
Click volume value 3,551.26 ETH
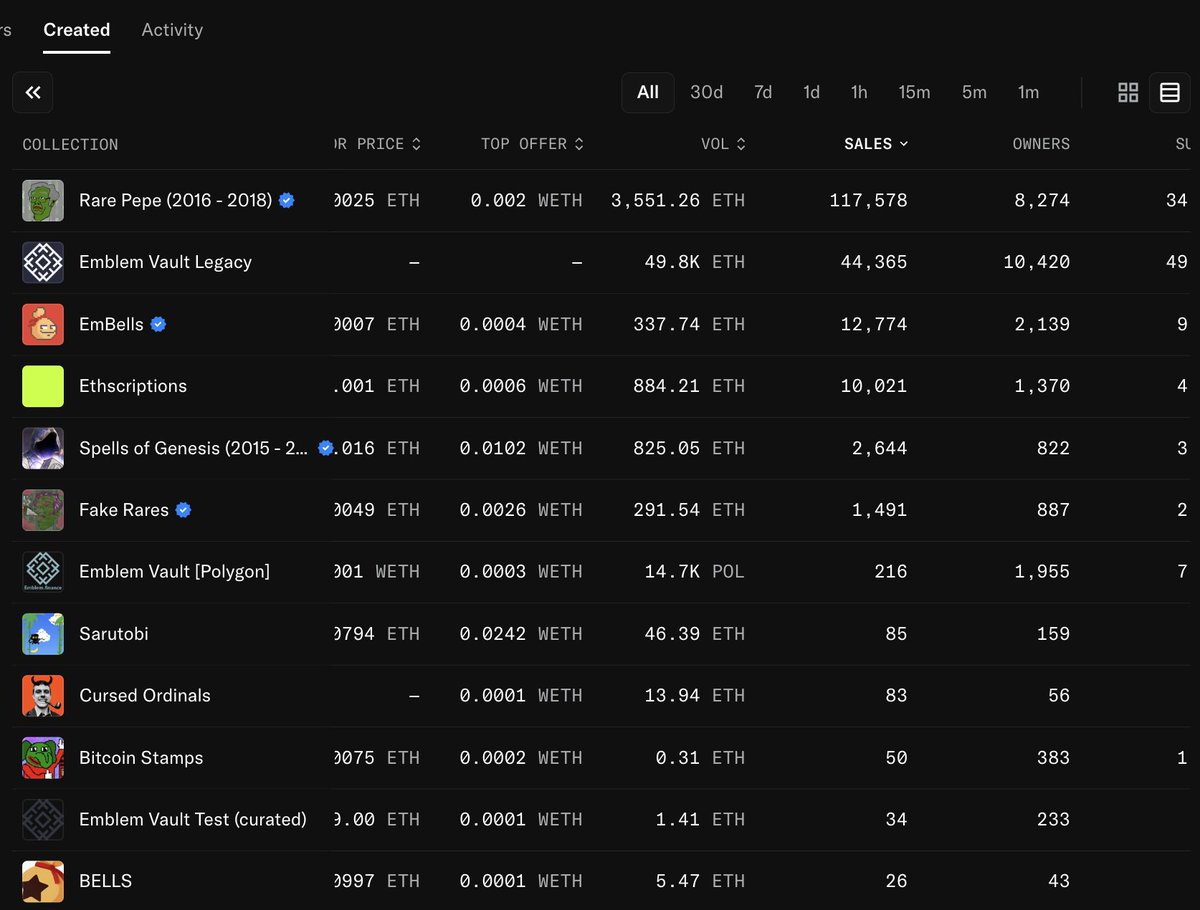click(x=678, y=200)
